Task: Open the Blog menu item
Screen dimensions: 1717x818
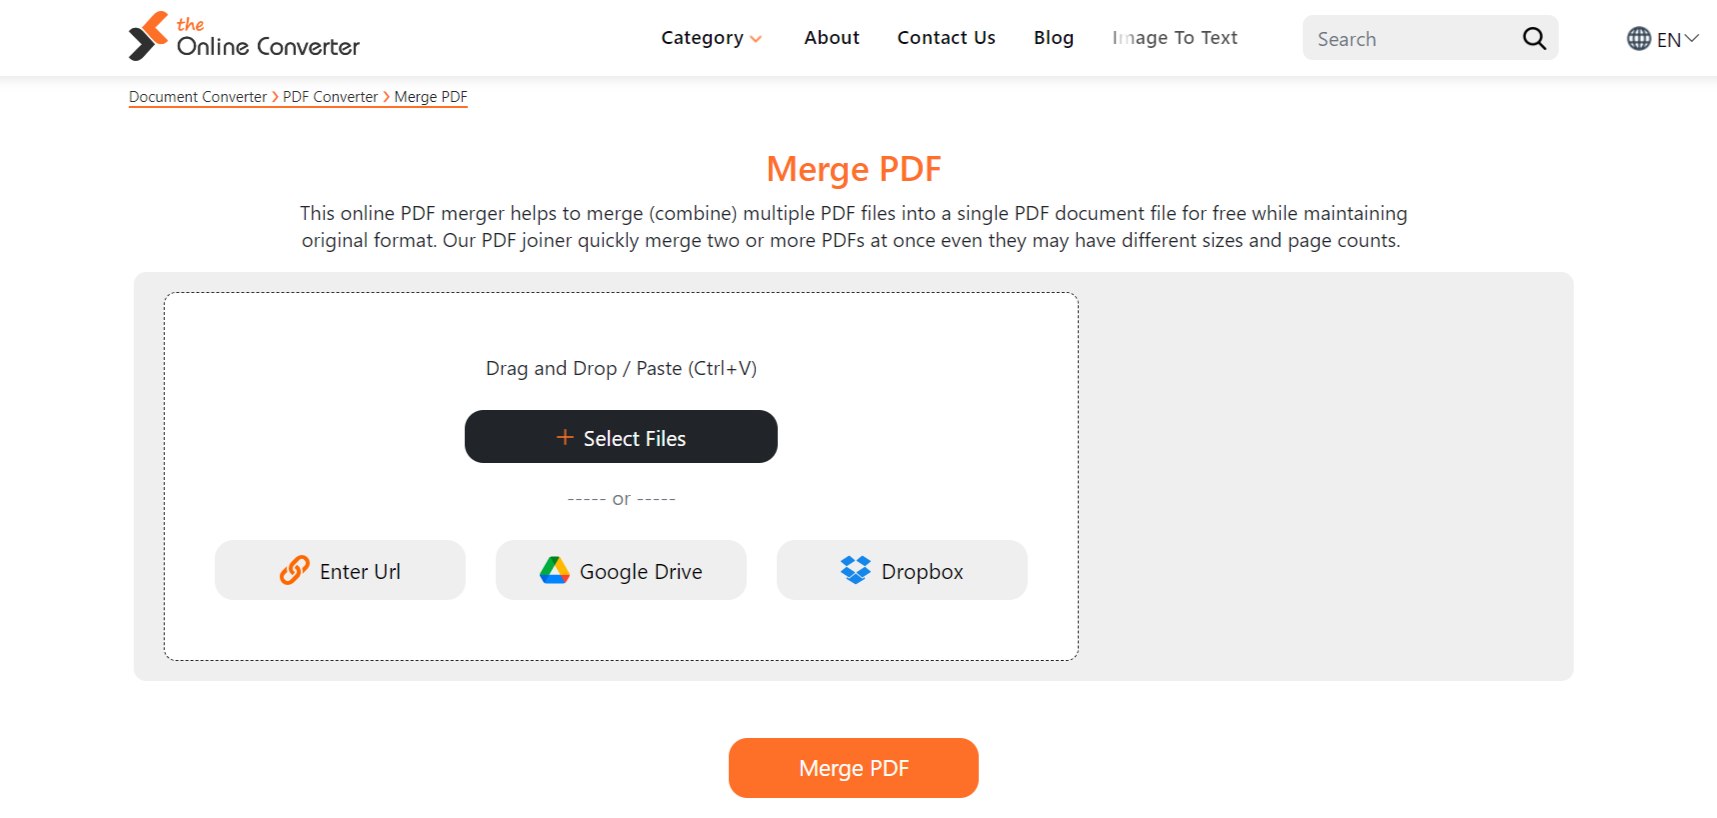Action: pos(1053,38)
